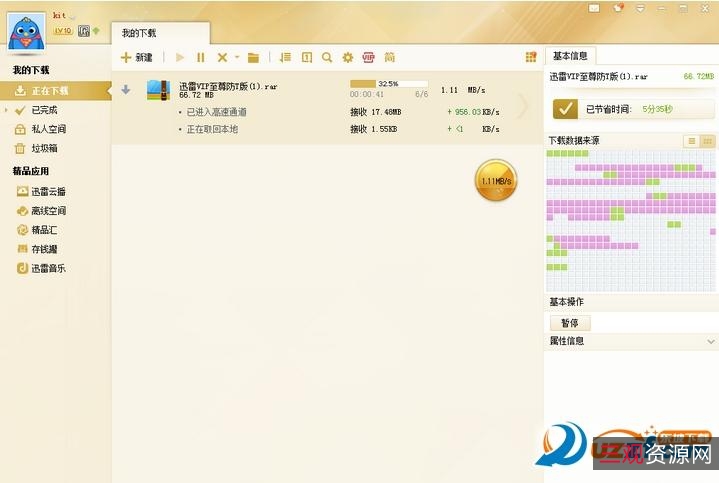The width and height of the screenshot is (719, 483).
Task: Switch to the 基本信息 tab
Action: click(x=570, y=56)
